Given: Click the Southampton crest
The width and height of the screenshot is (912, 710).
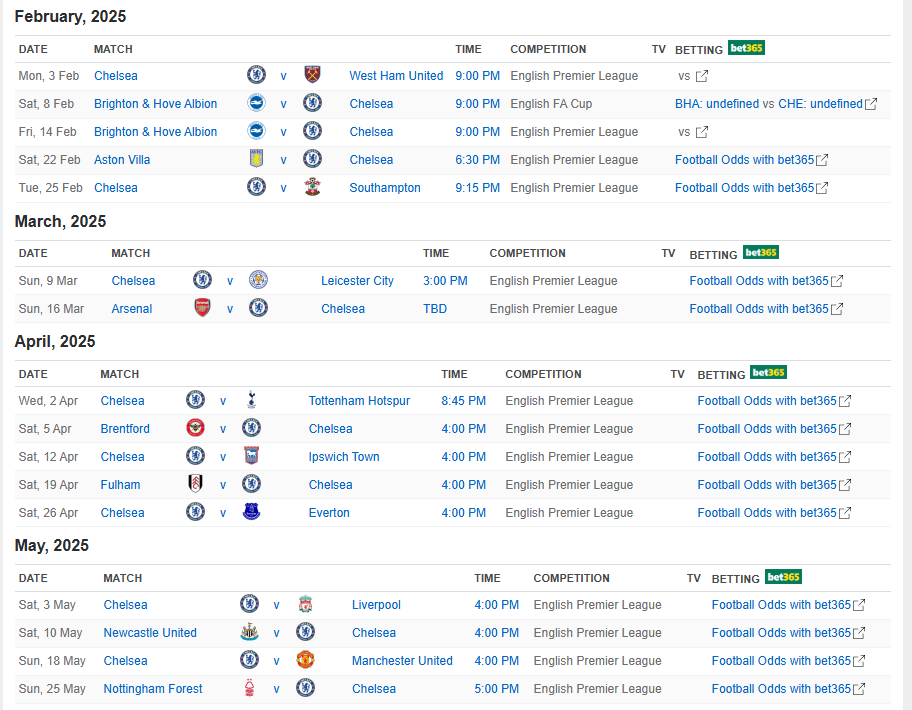Looking at the screenshot, I should (312, 187).
